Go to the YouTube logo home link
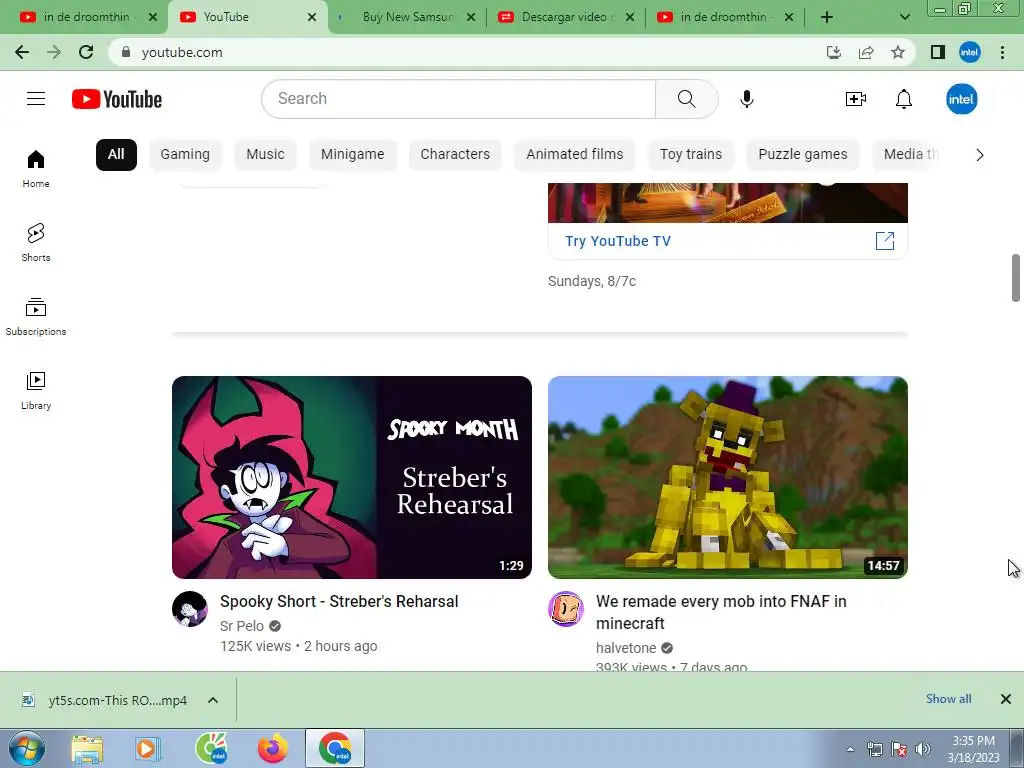This screenshot has width=1024, height=768. [117, 99]
